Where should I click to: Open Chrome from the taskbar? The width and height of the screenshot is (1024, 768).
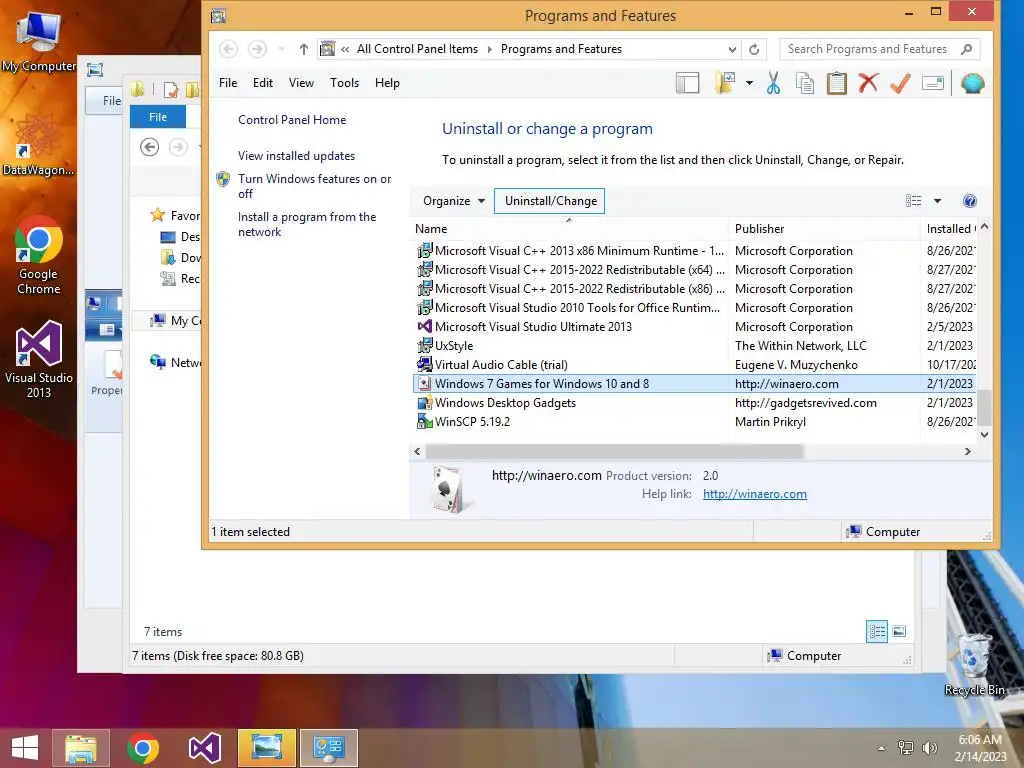143,748
